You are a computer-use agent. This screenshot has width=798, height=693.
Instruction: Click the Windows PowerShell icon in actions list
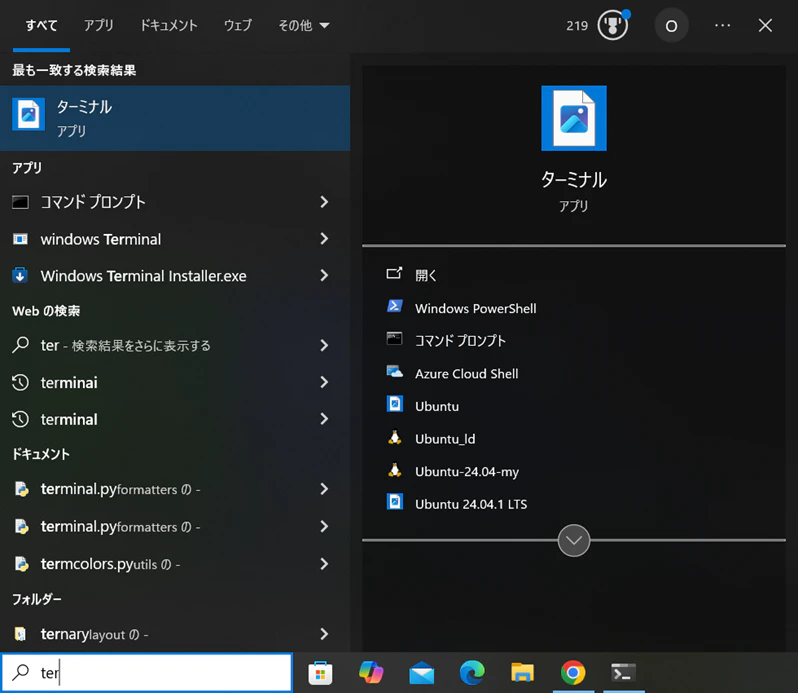click(x=394, y=306)
